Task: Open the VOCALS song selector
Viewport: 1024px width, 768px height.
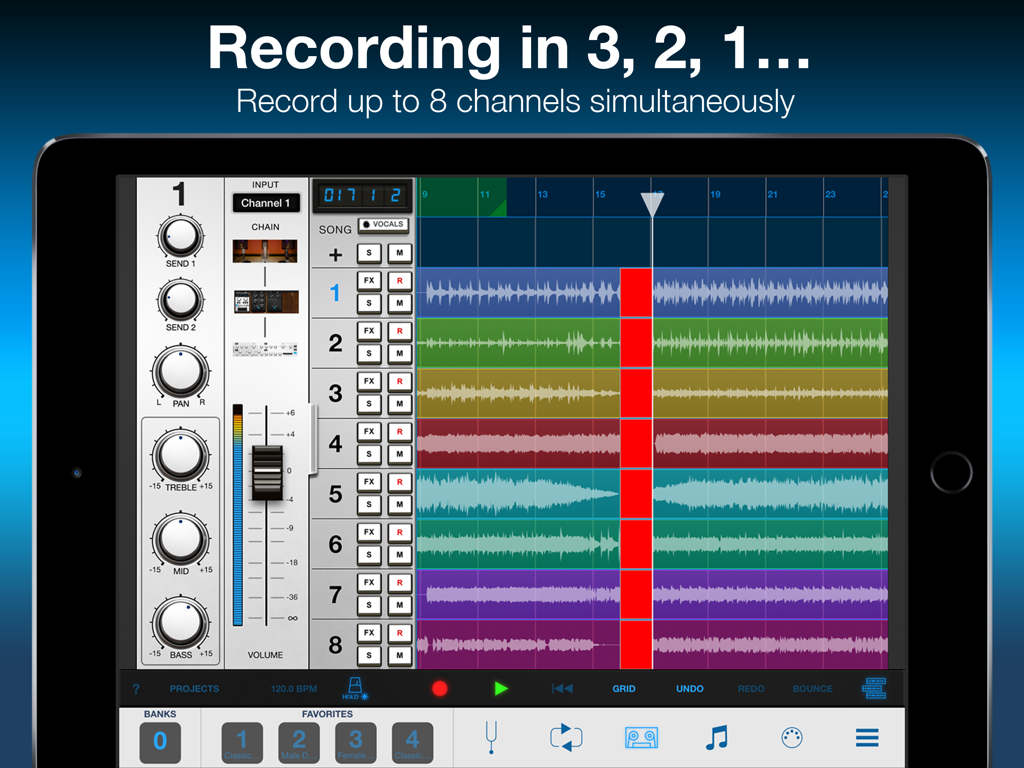Action: pyautogui.click(x=383, y=225)
